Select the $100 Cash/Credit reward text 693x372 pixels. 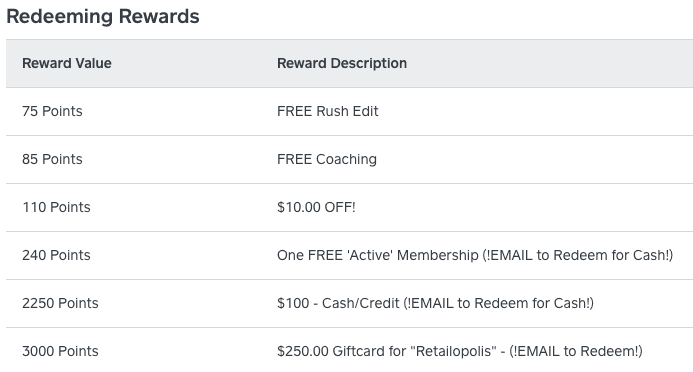(x=435, y=303)
